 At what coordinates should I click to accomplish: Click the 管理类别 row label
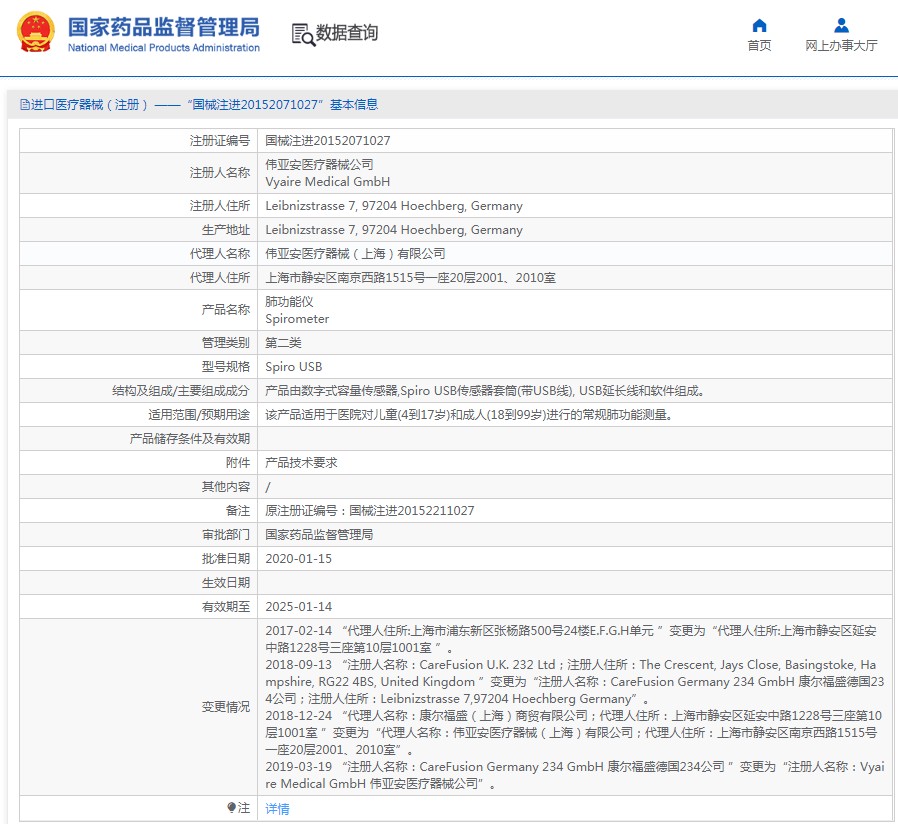[x=226, y=342]
